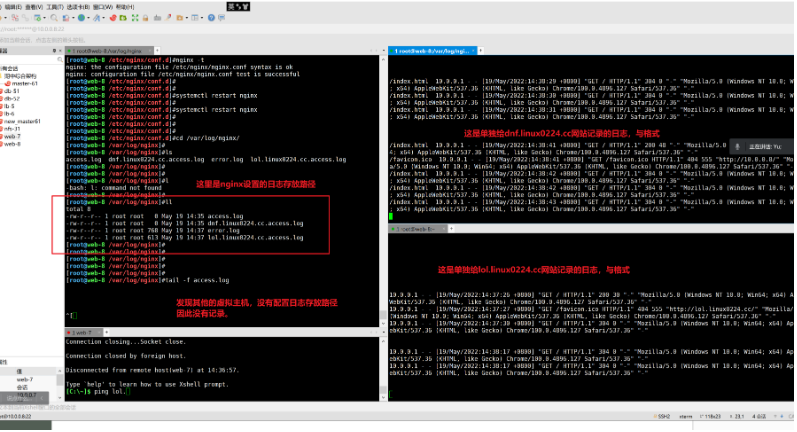Click the web-7 terminal vertical scrollbar
Image resolution: width=797 pixels, height=432 pixels.
[383, 368]
